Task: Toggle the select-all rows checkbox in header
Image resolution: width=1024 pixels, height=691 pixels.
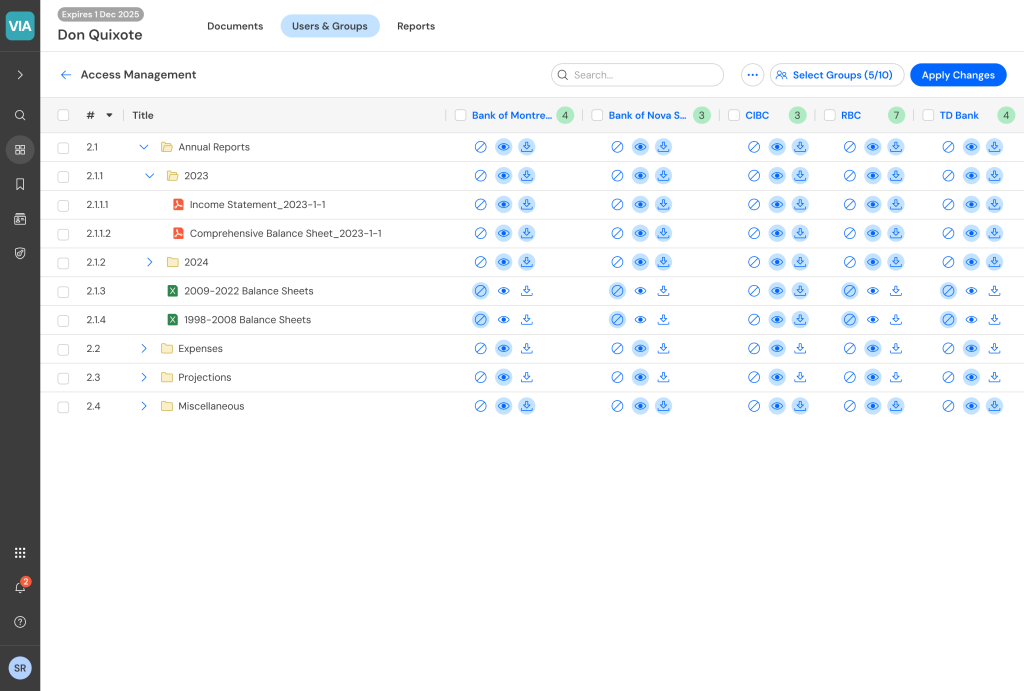Action: [63, 116]
